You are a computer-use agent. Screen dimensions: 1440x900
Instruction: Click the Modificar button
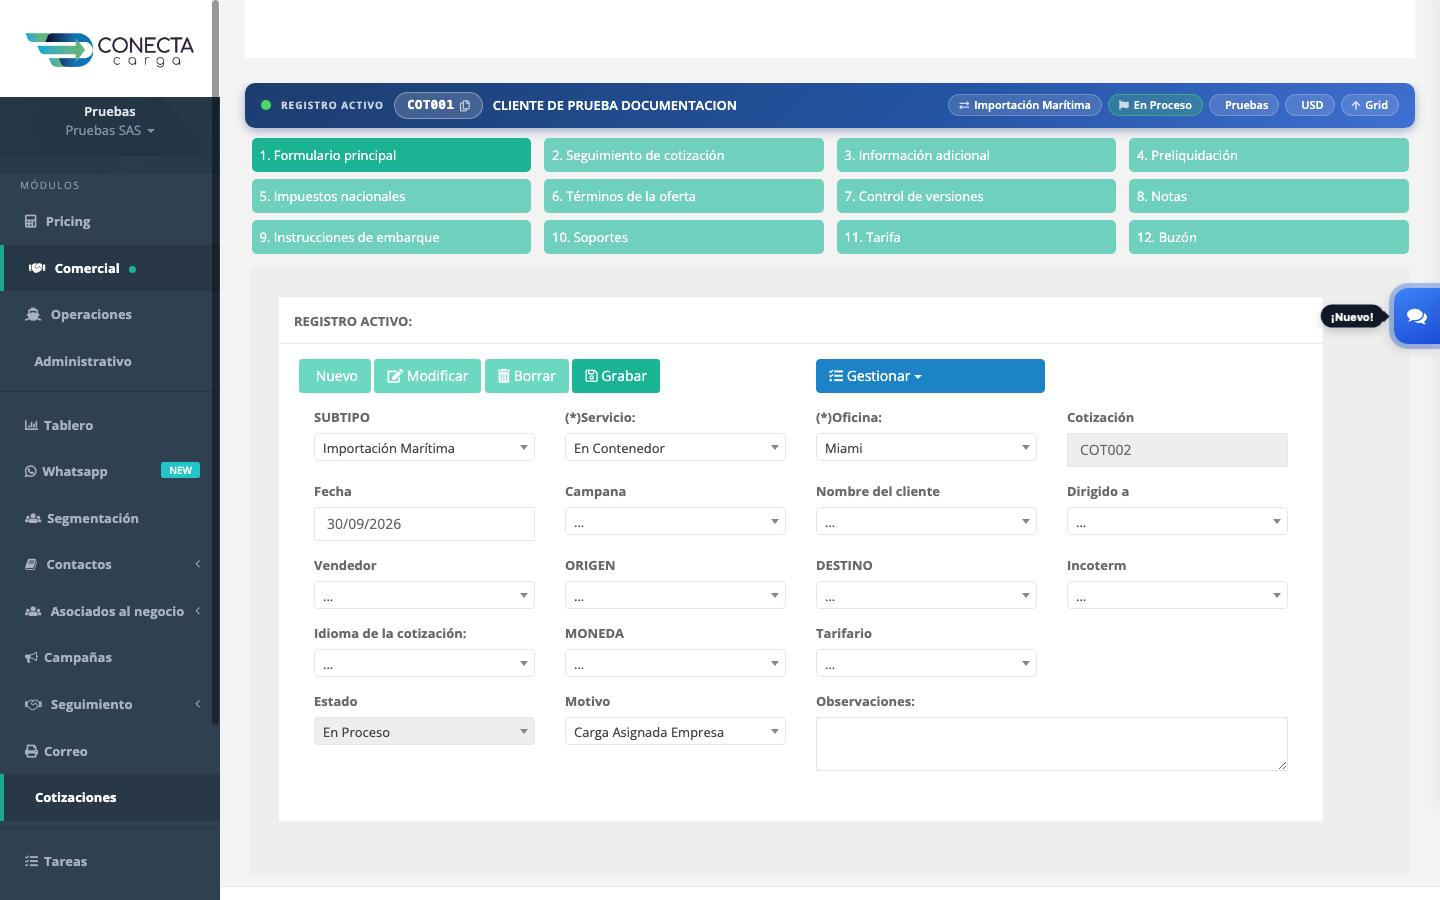pos(427,376)
